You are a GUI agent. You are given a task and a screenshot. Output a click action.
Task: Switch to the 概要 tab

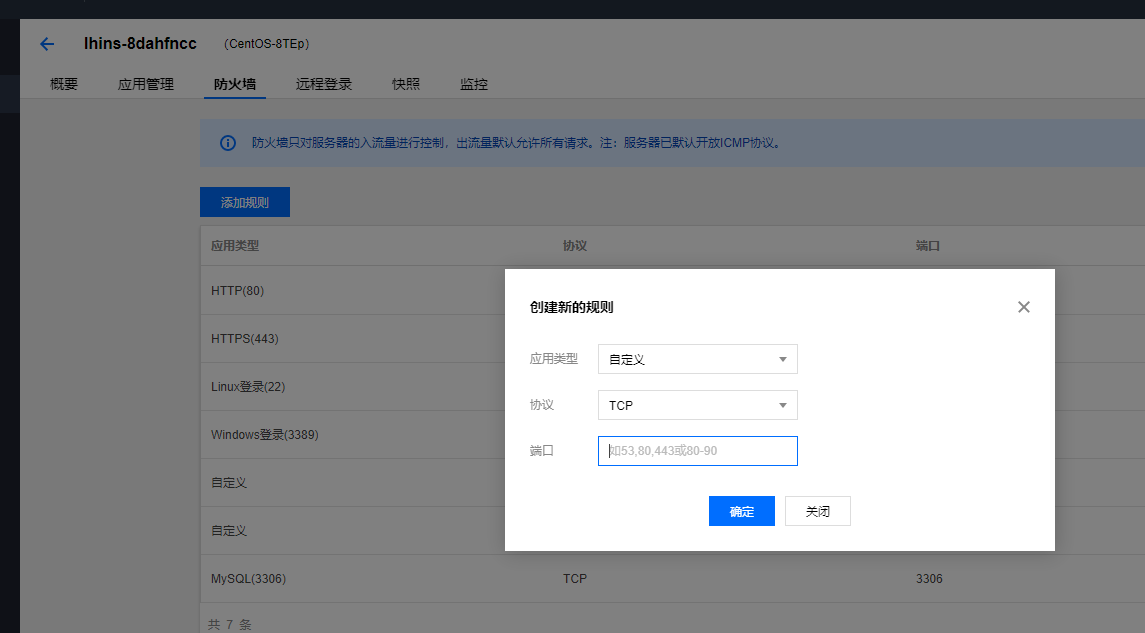tap(62, 84)
